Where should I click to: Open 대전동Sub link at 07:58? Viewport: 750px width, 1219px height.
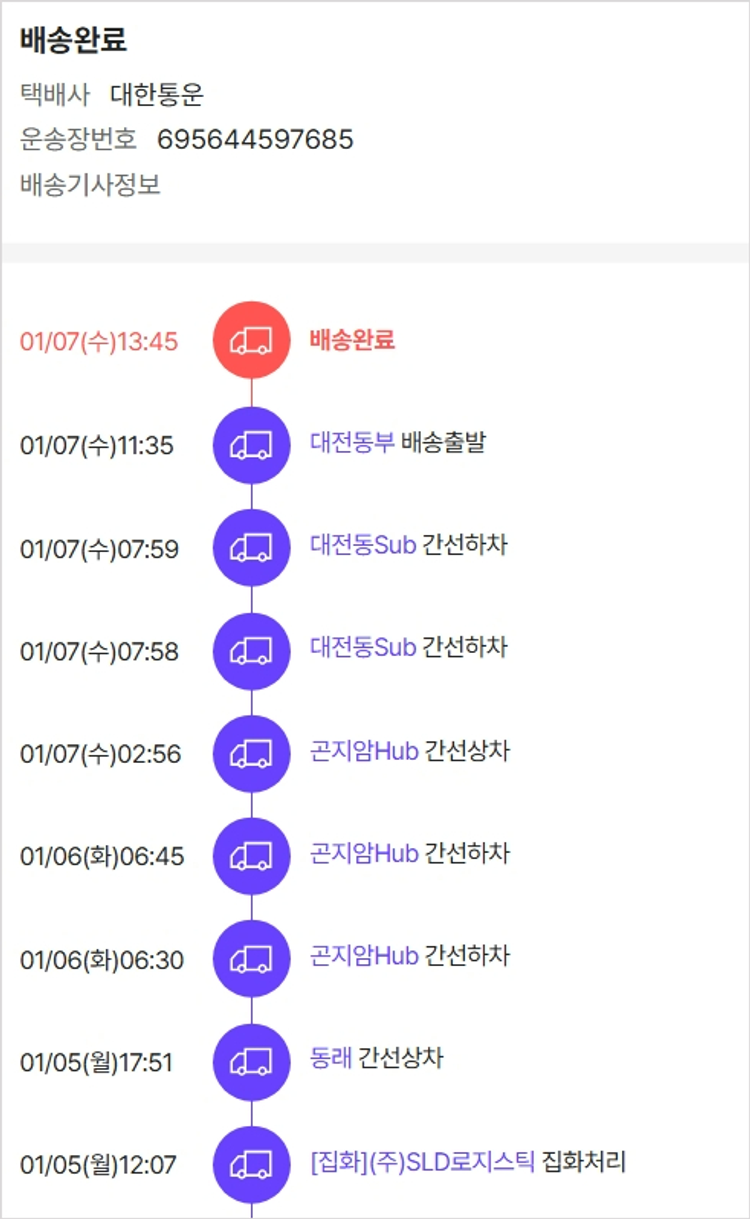point(363,648)
